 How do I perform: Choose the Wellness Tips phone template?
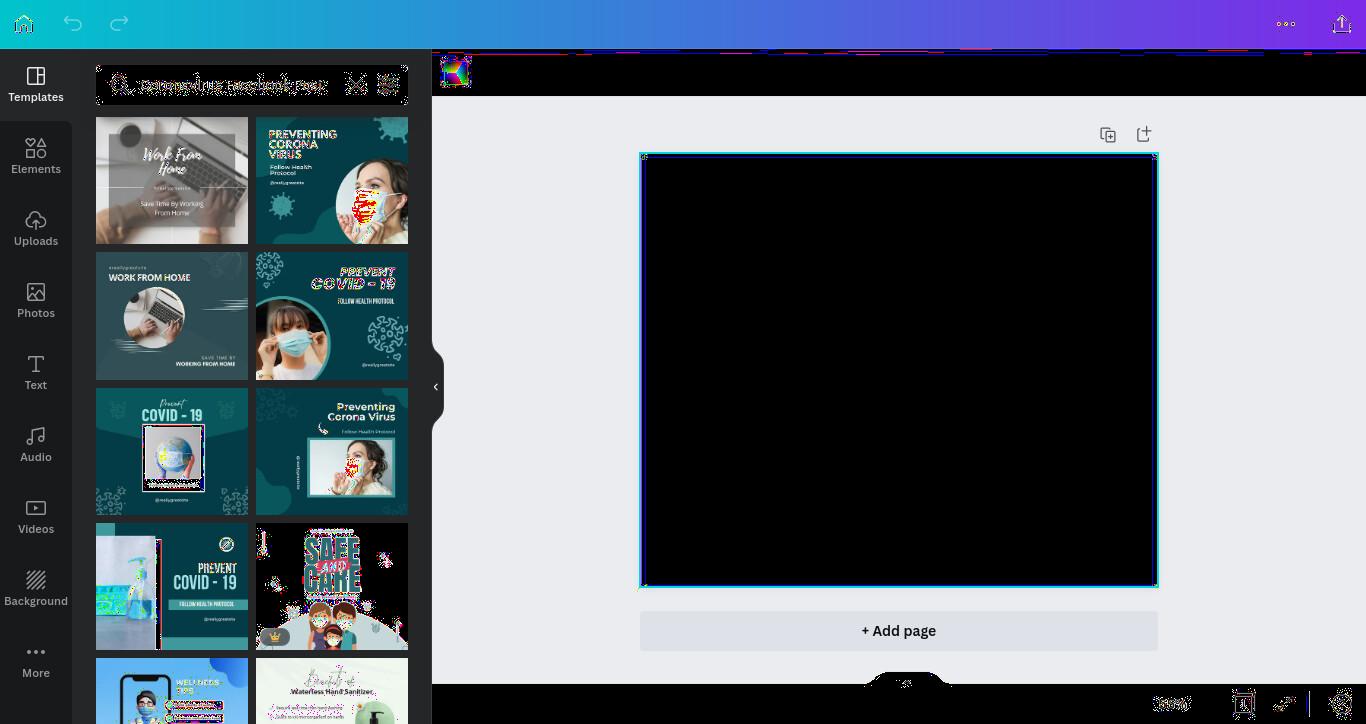coord(172,691)
